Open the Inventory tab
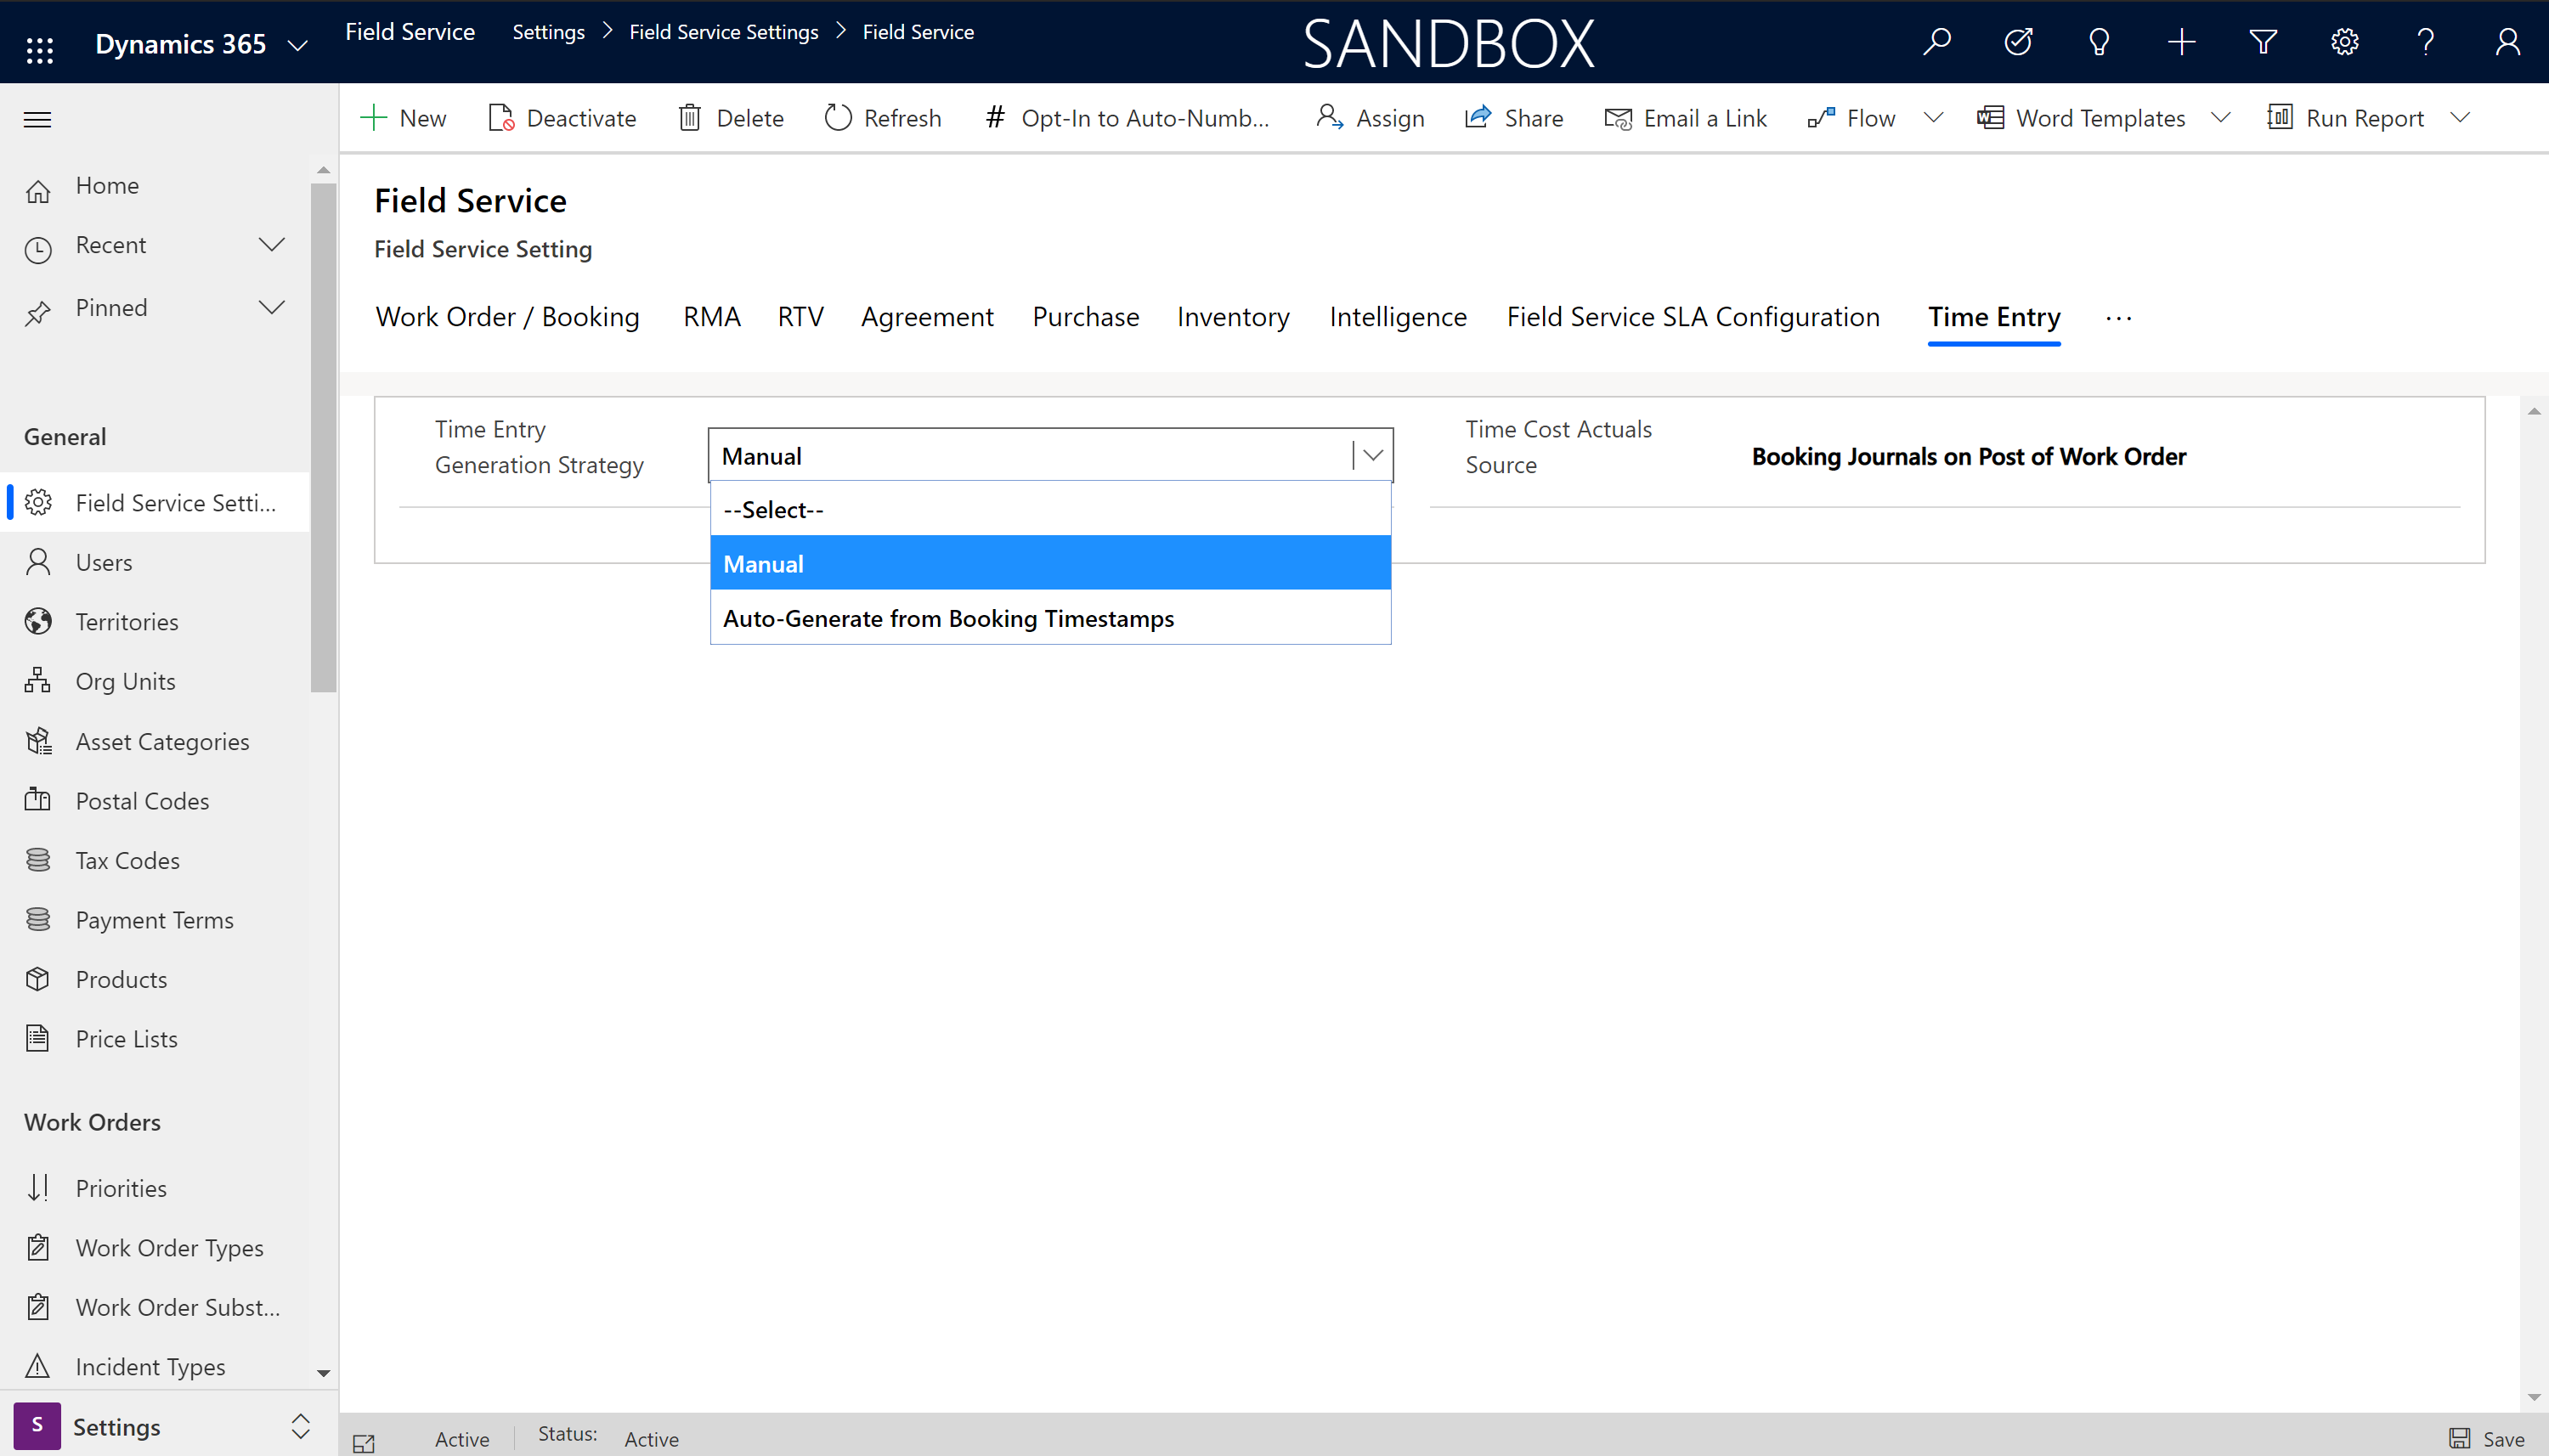 click(x=1233, y=317)
